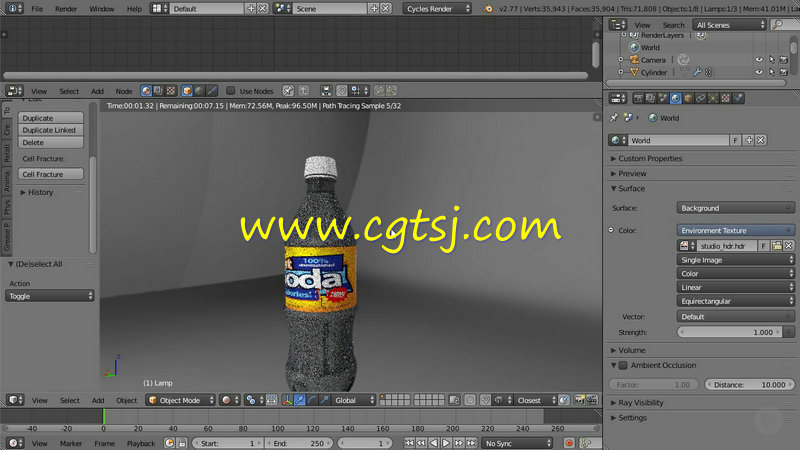Screen dimensions: 800x450
Task: Choose Object shader nodes (orange cube icon)
Action: point(187,91)
